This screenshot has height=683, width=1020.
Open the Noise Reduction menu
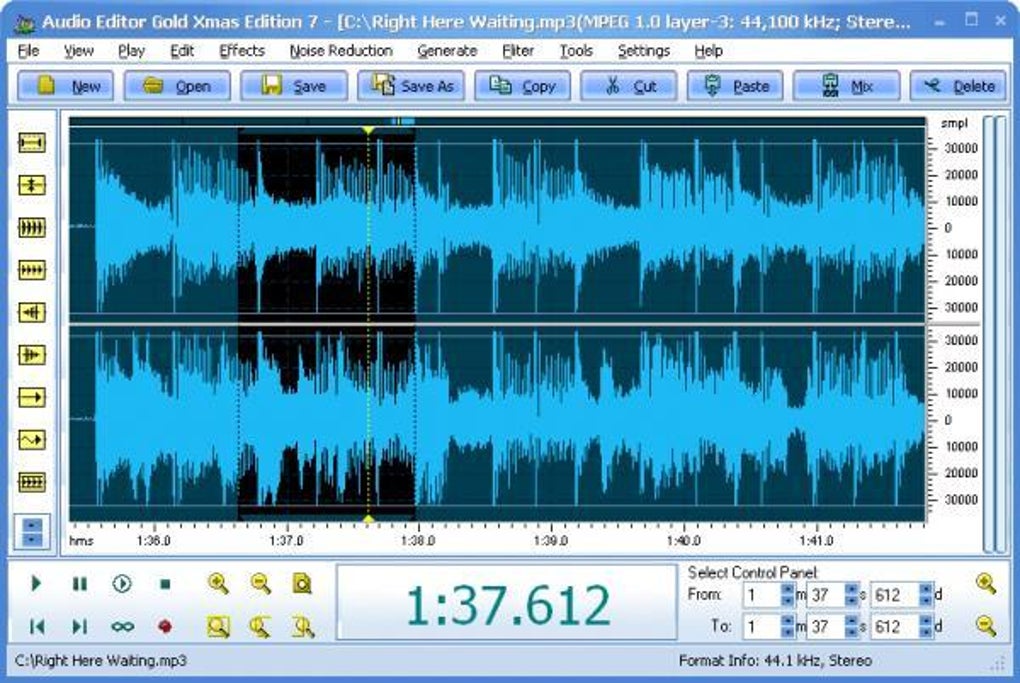[x=340, y=50]
